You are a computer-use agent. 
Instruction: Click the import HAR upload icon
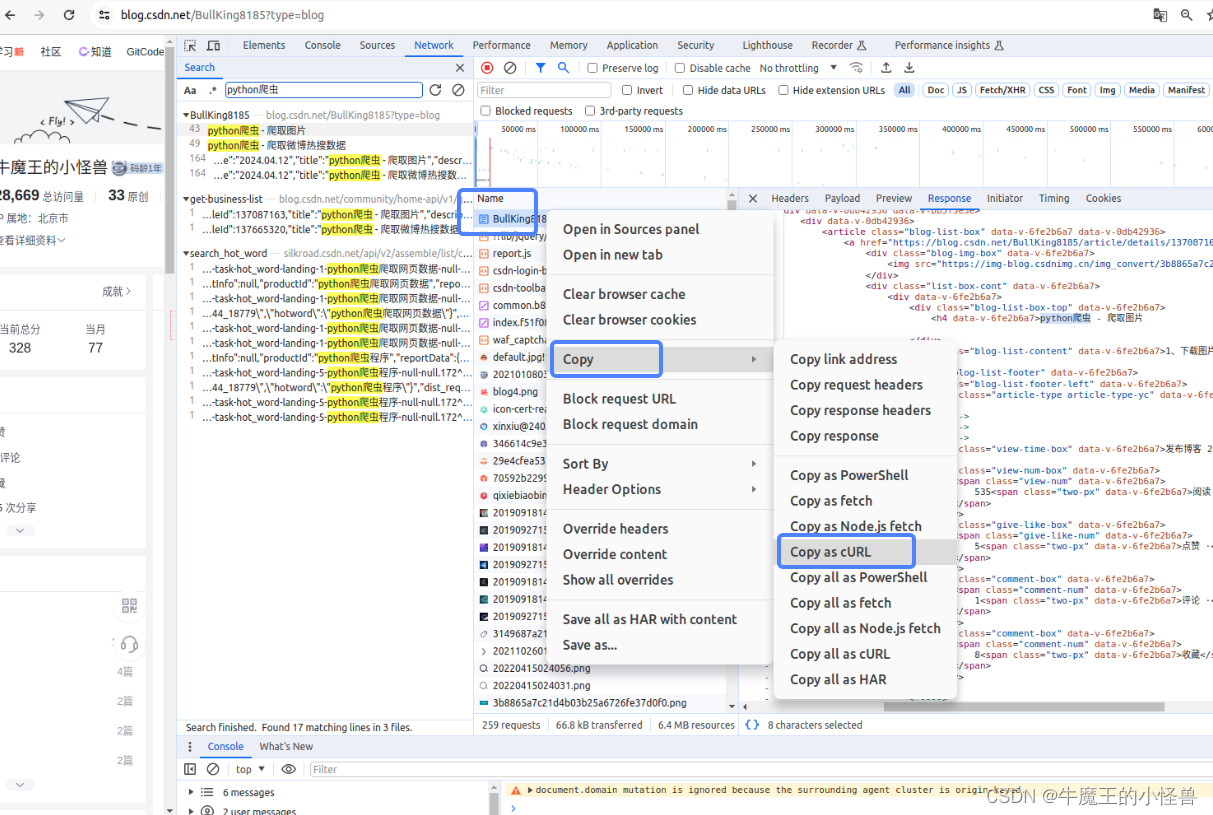886,68
